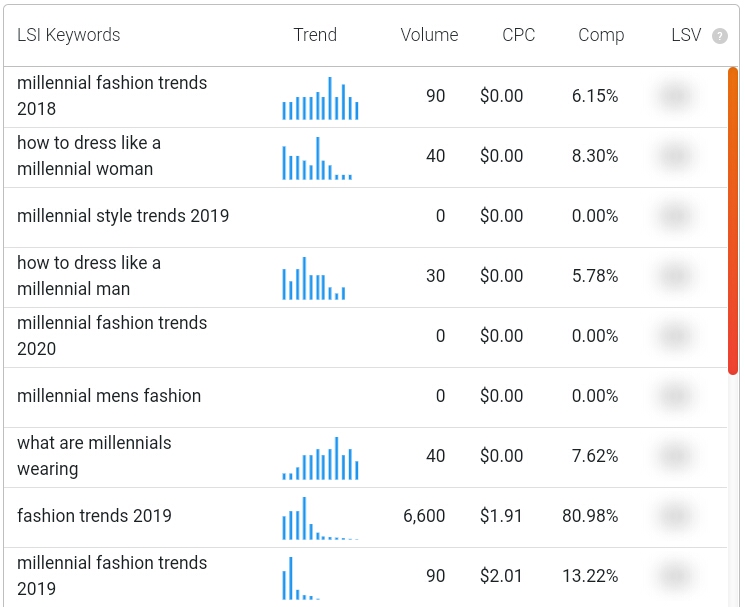Click competition value 6.15%

(595, 96)
